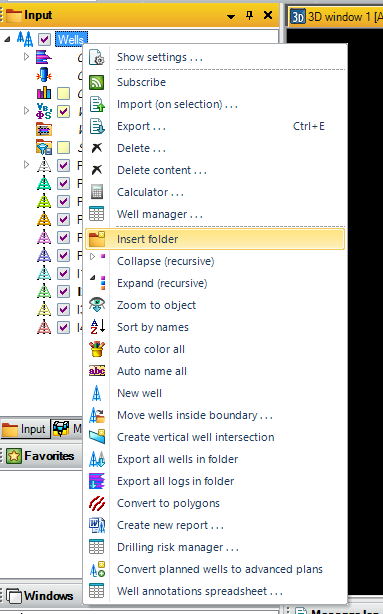Click the Input pane title bar
Image resolution: width=383 pixels, height=614 pixels.
[139, 15]
